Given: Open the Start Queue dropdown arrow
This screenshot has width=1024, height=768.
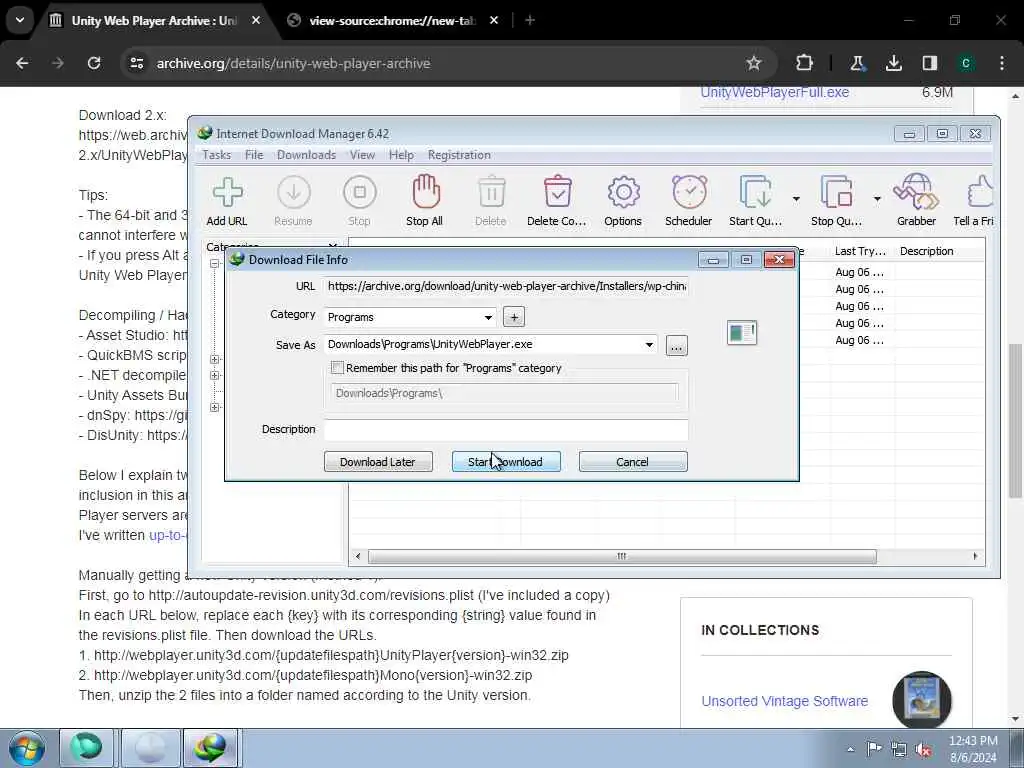Looking at the screenshot, I should click(796, 199).
